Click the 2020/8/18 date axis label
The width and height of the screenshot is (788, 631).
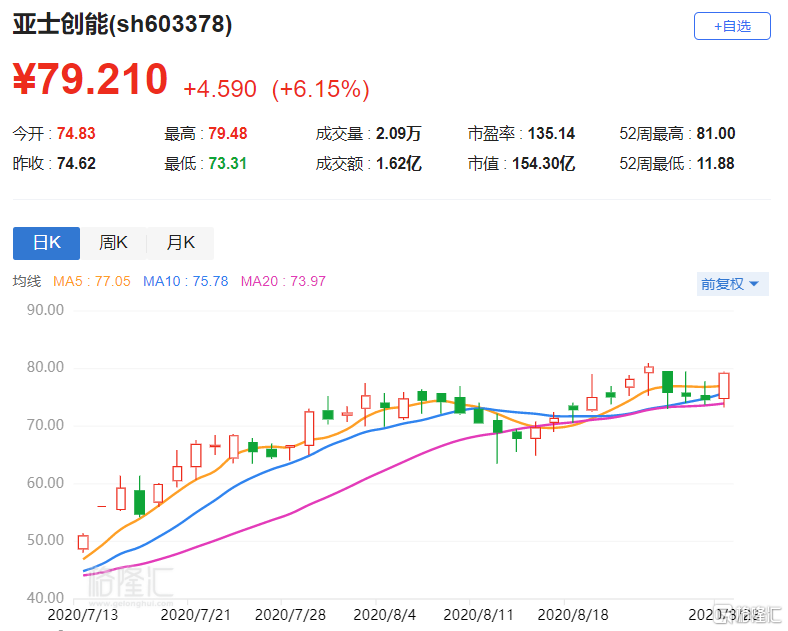[x=573, y=615]
